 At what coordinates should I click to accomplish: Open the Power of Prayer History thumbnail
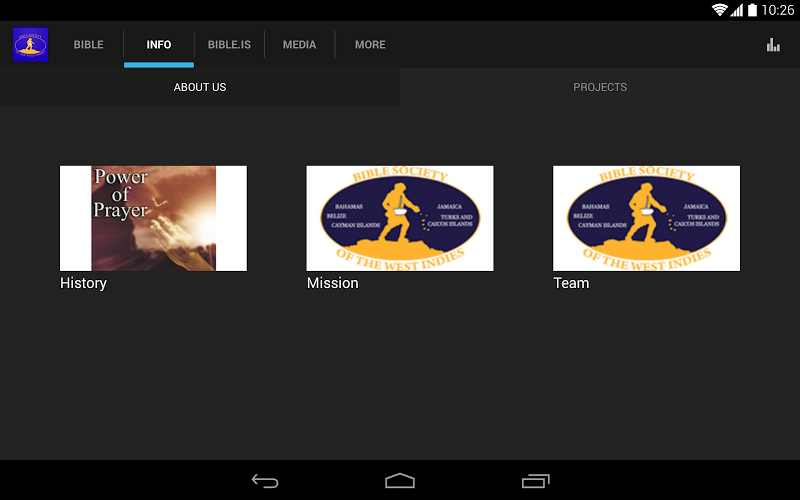[x=153, y=218]
